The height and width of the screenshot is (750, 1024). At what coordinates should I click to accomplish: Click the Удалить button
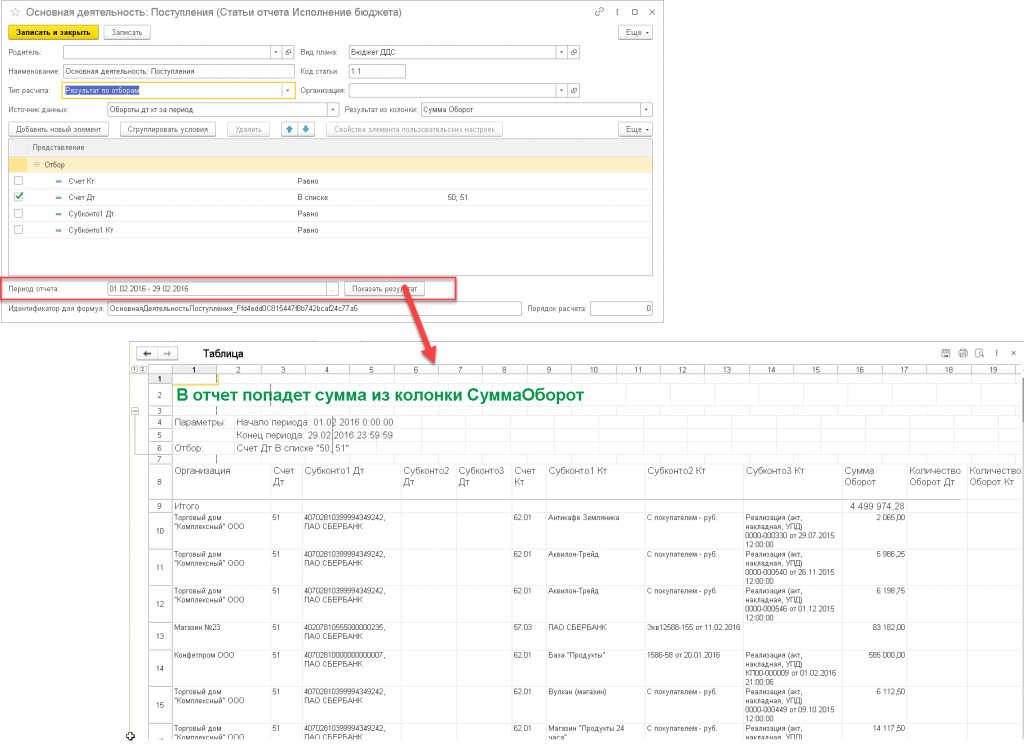point(248,129)
